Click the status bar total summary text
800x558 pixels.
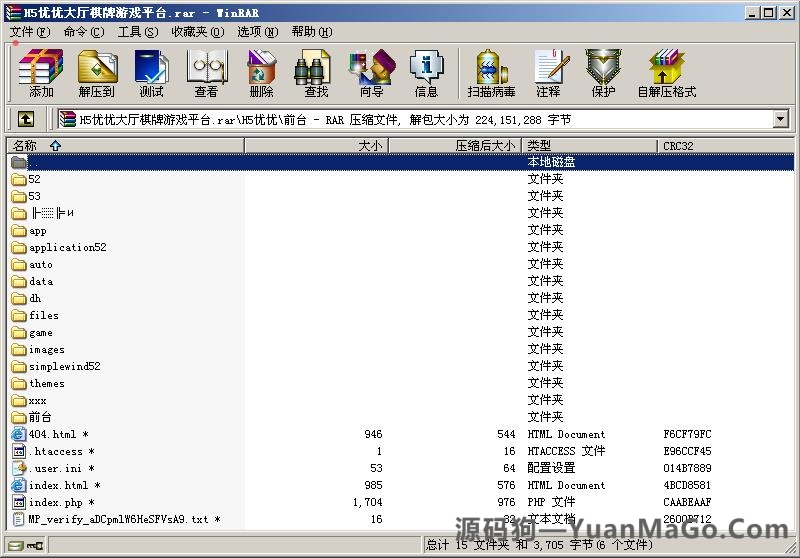tap(539, 545)
